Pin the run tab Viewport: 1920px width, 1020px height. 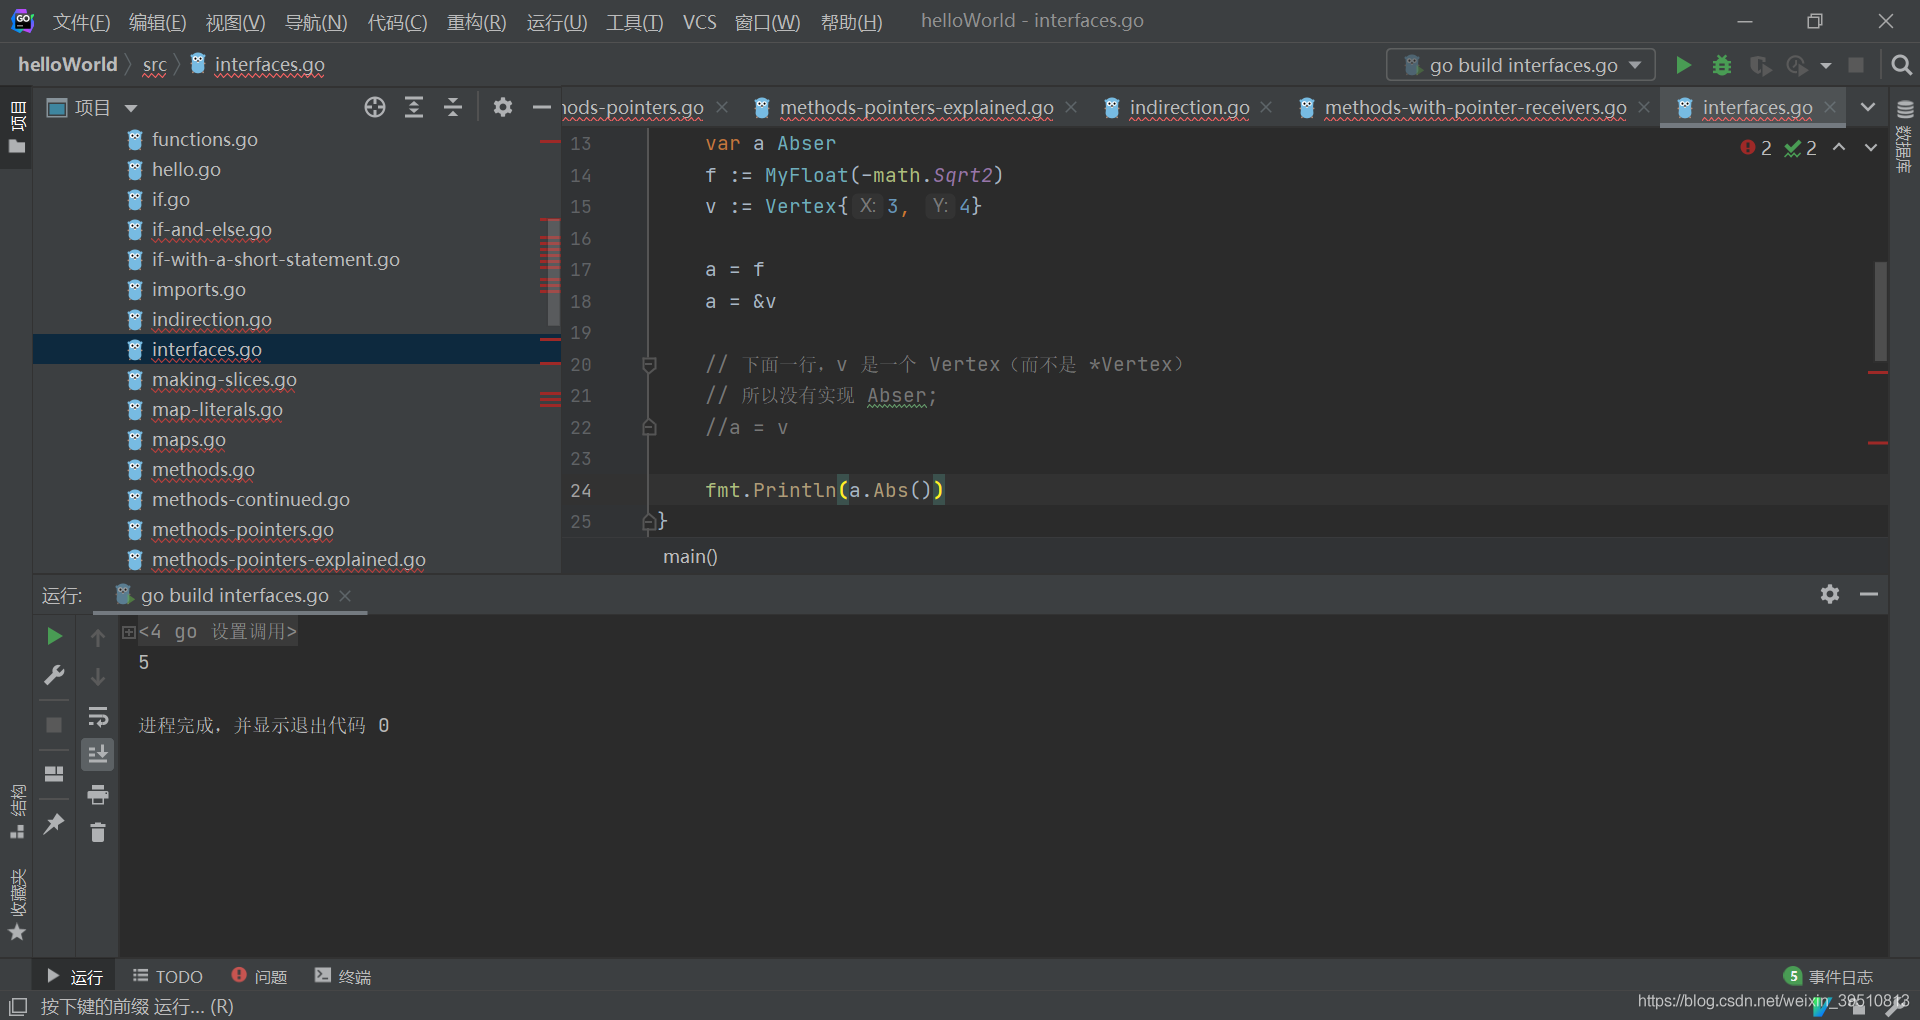tap(54, 824)
